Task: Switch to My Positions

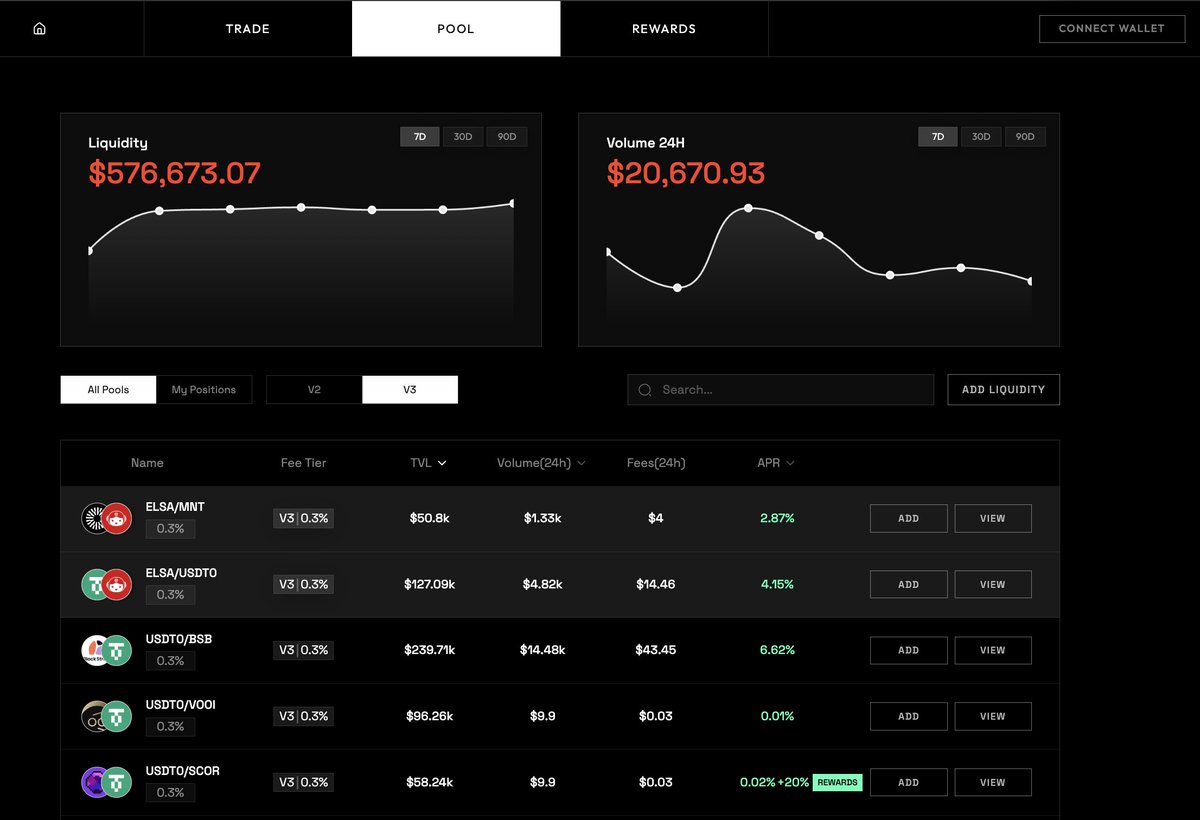Action: coord(204,389)
